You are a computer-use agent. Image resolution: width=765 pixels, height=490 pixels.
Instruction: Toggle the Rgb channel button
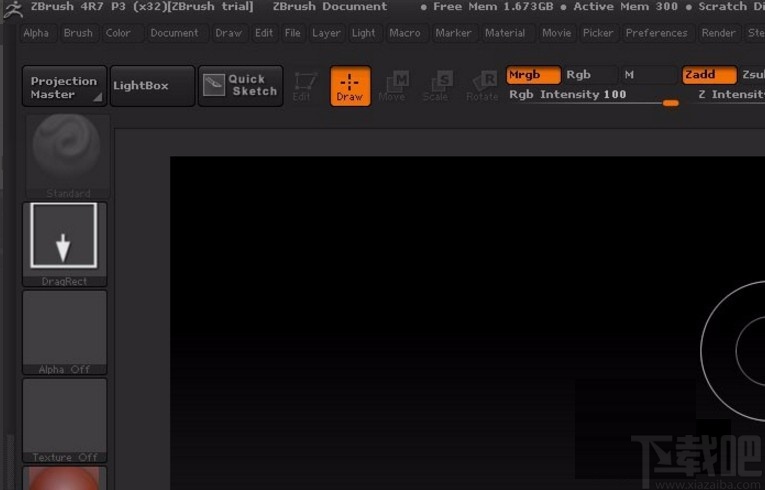[590, 75]
